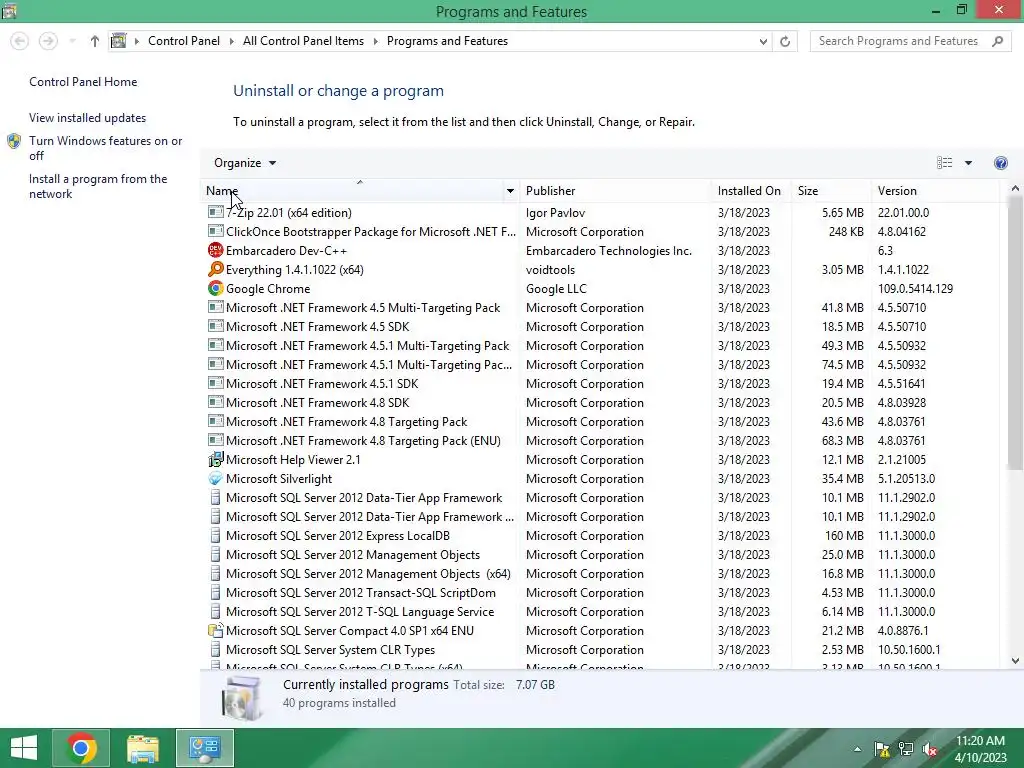This screenshot has height=768, width=1024.
Task: Select Microsoft SQL Server 2012 T-SQL Language Service
Action: pos(601,611)
